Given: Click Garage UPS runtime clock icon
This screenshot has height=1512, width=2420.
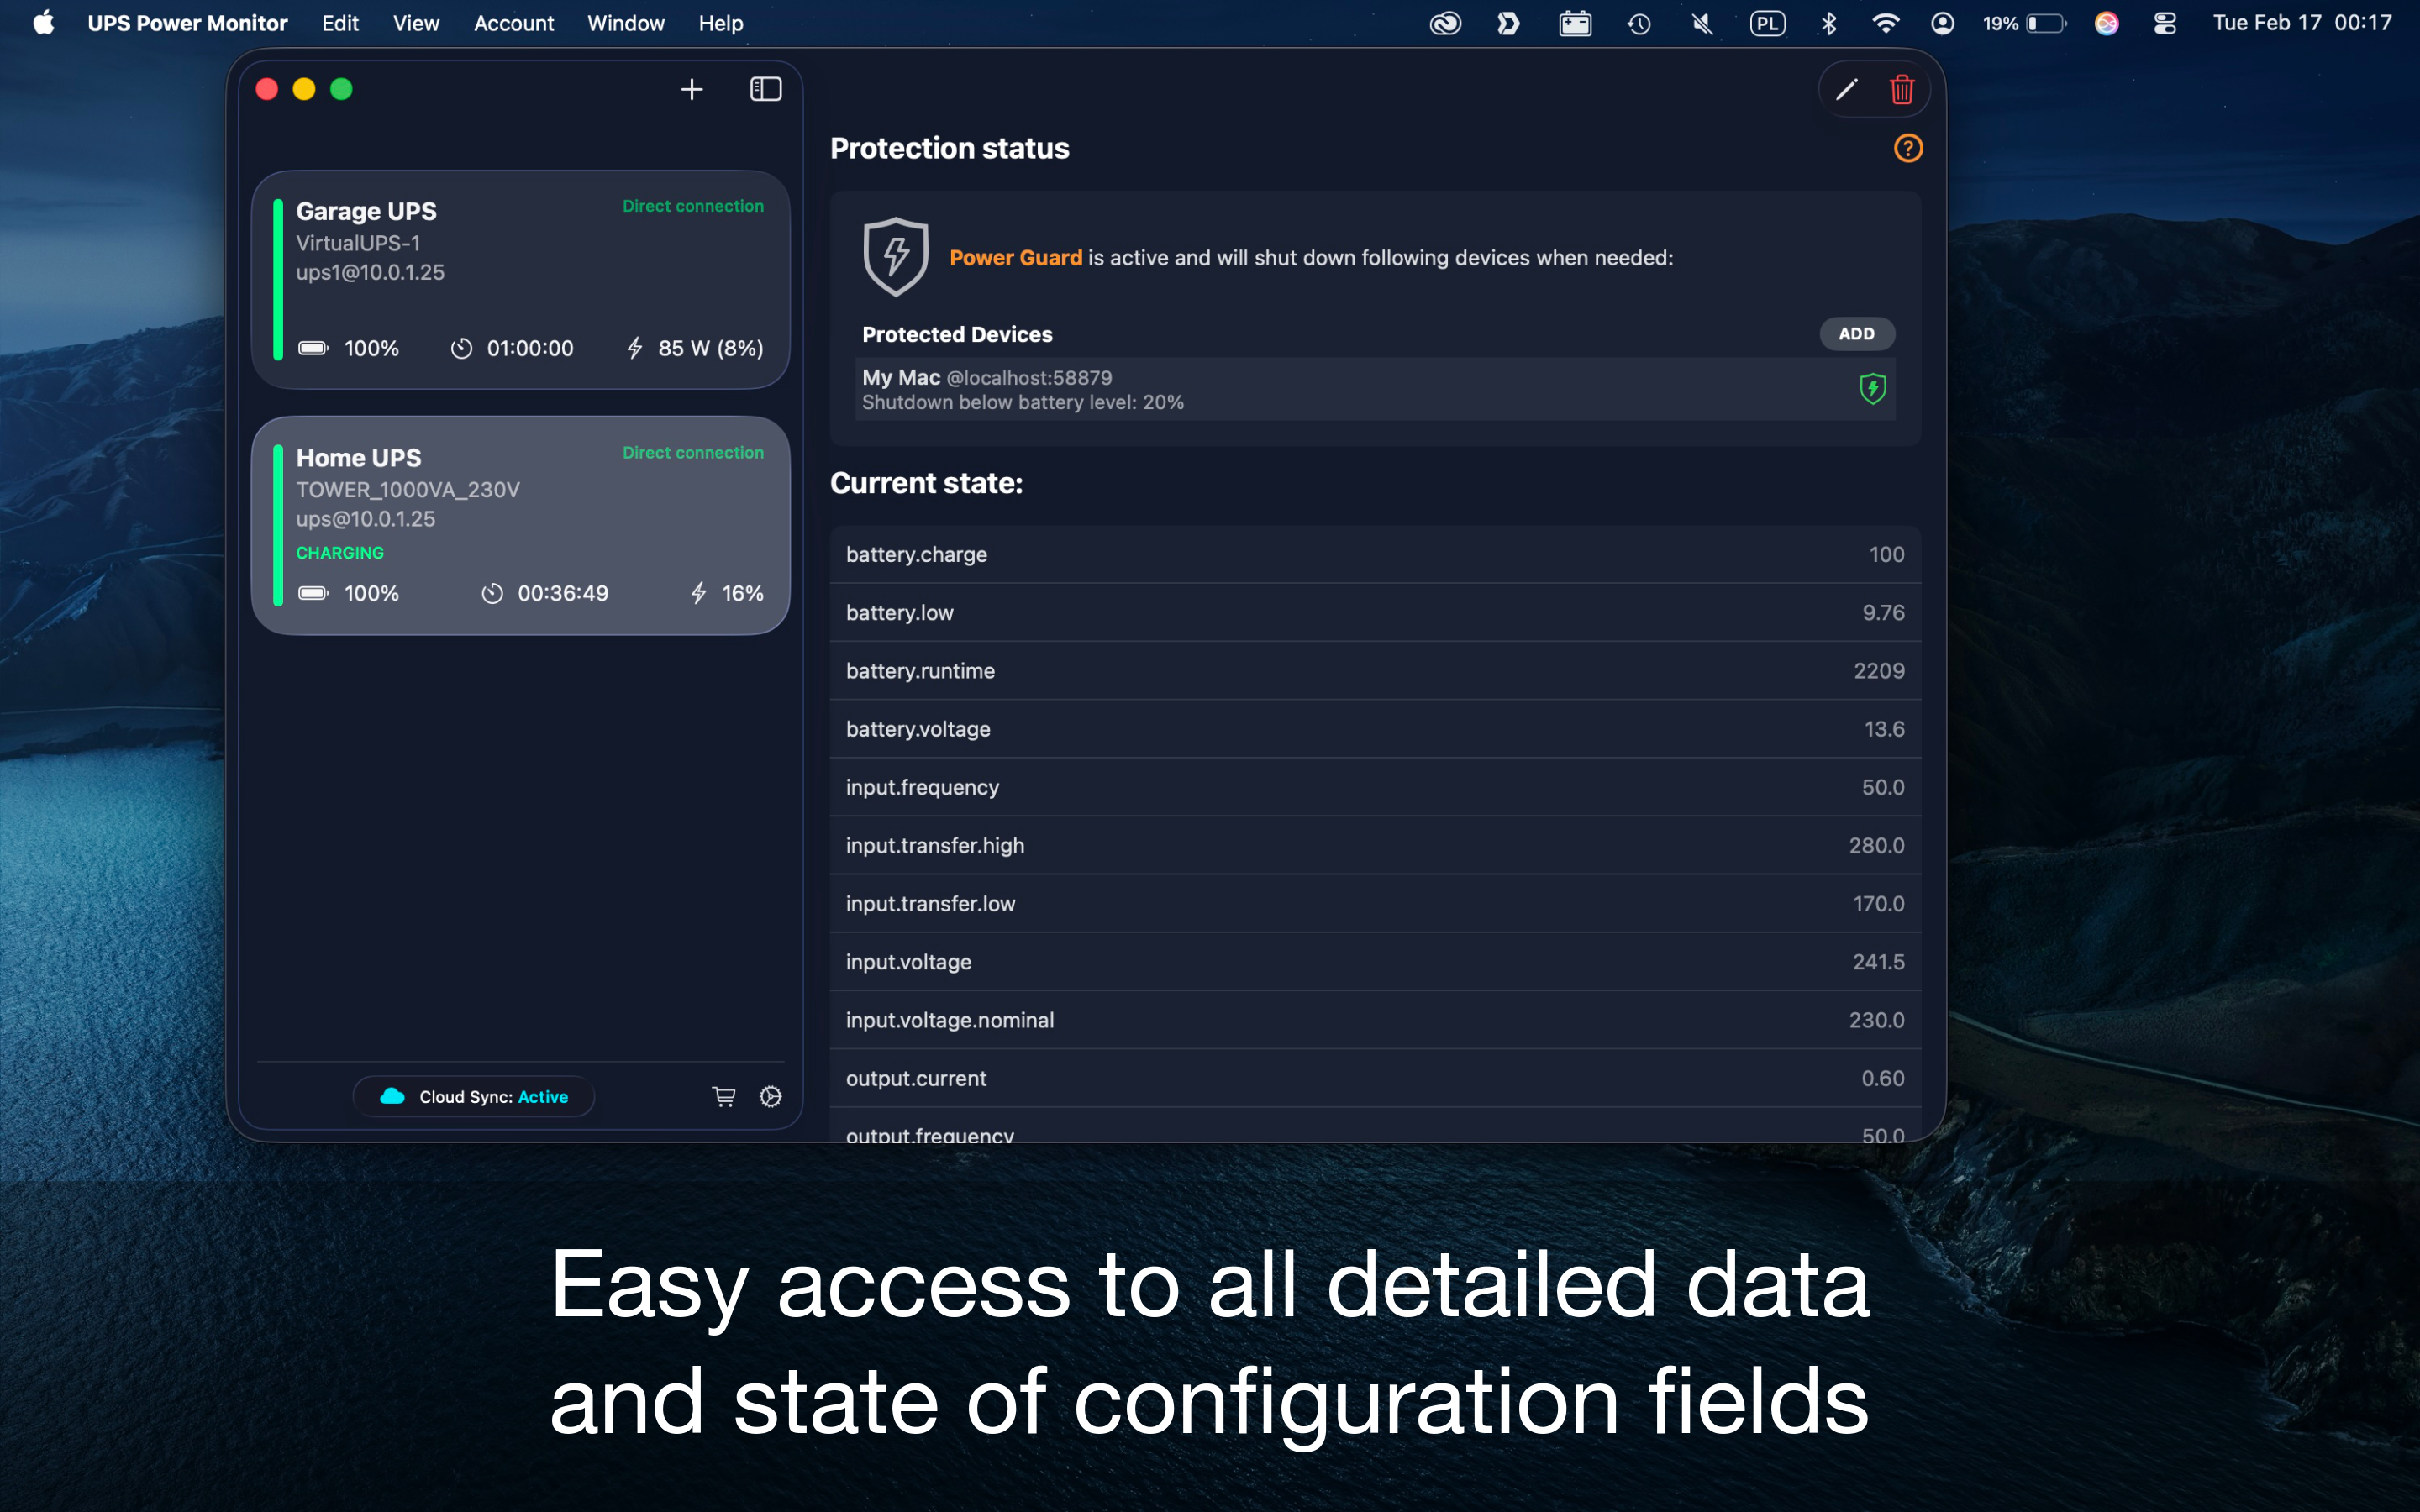Looking at the screenshot, I should point(461,348).
